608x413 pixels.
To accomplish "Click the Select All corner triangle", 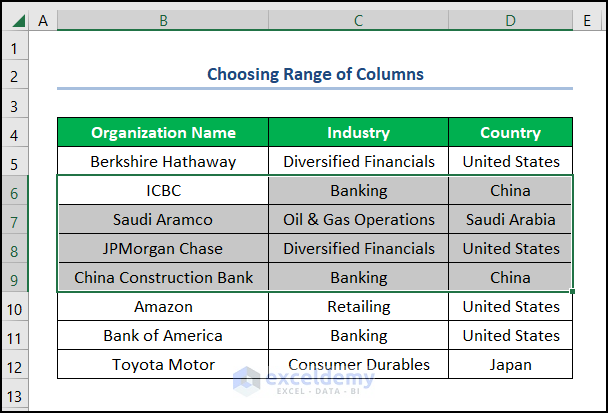I will click(17, 20).
